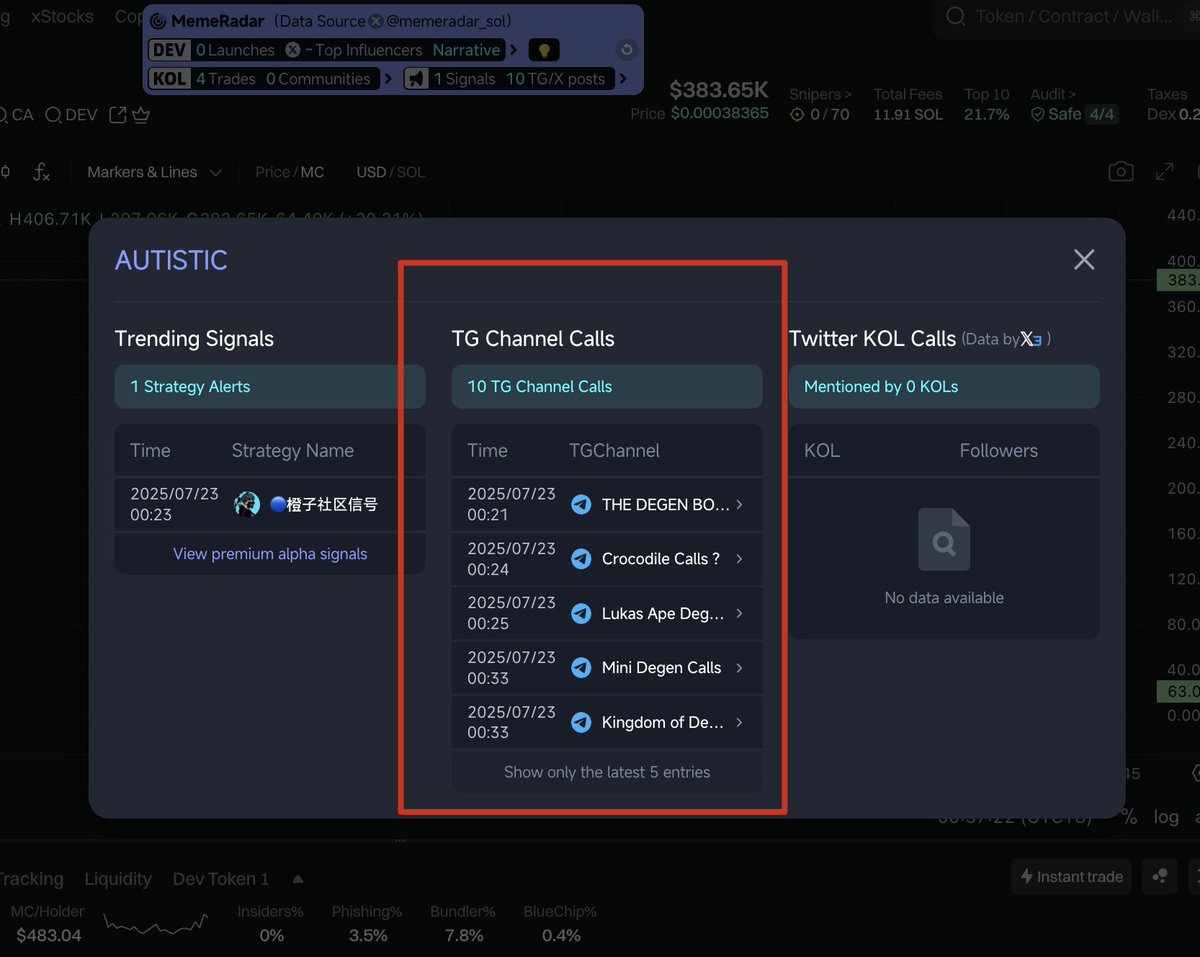Click the strategy avatar next to 橙子社区信号
Image resolution: width=1200 pixels, height=957 pixels.
tap(247, 505)
